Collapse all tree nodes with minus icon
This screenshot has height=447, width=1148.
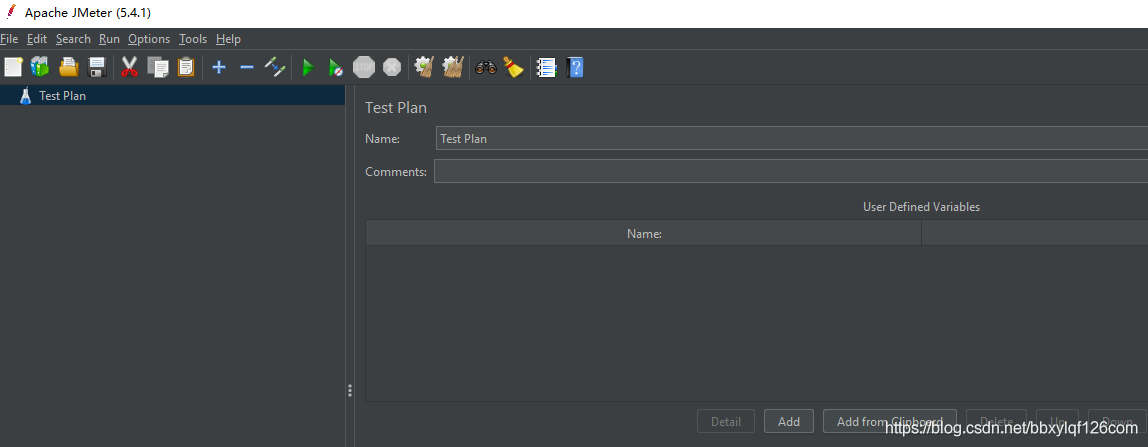(x=247, y=67)
